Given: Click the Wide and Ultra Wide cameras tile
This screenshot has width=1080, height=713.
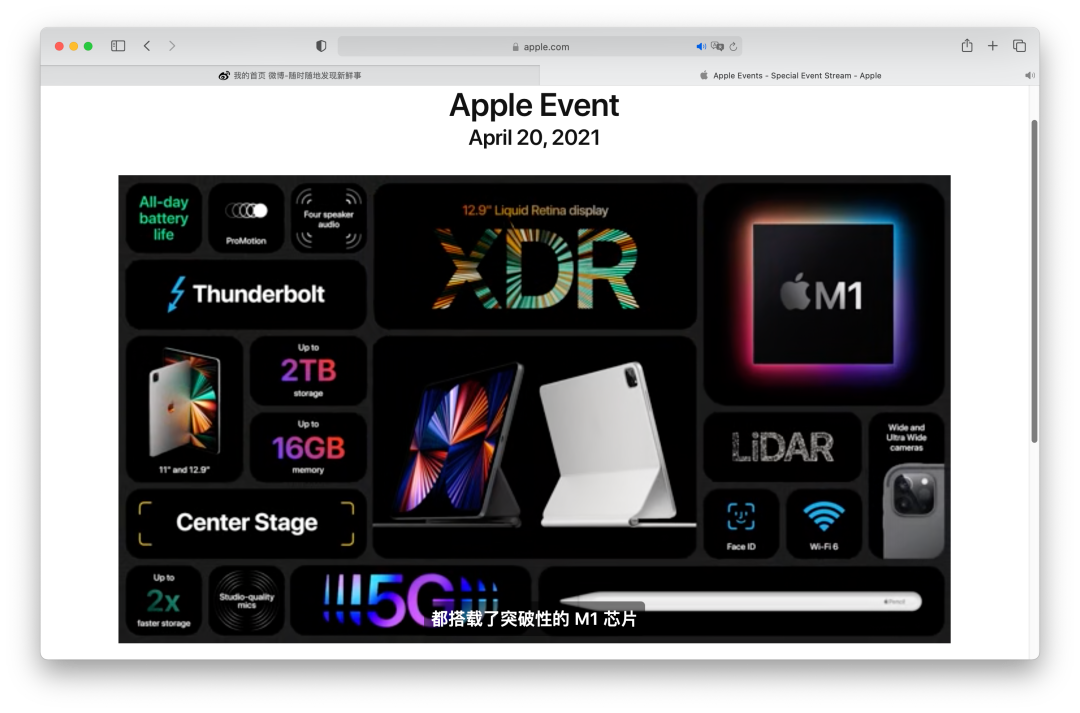Looking at the screenshot, I should coord(906,485).
